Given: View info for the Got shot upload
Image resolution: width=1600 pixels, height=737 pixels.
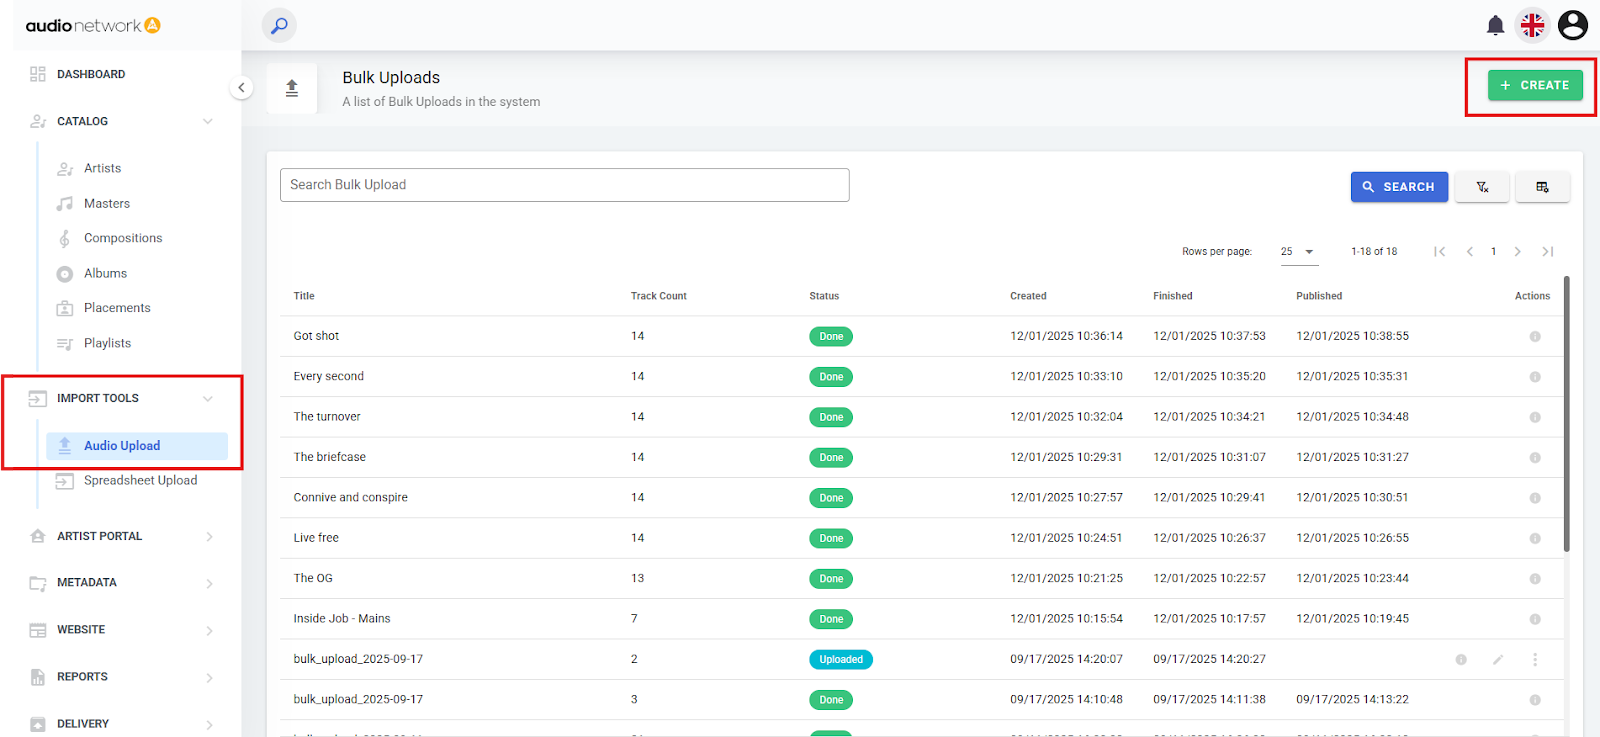Looking at the screenshot, I should tap(1535, 337).
